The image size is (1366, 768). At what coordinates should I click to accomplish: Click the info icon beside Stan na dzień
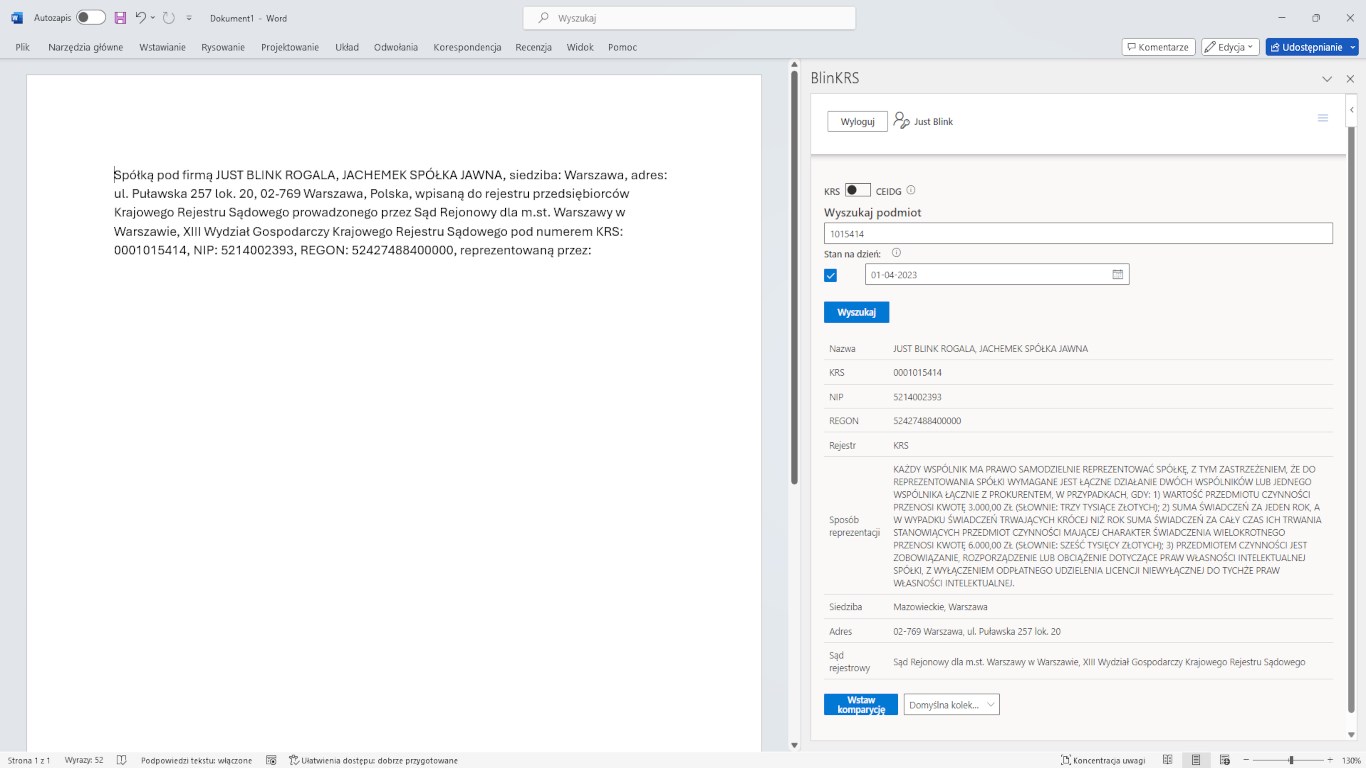(896, 253)
